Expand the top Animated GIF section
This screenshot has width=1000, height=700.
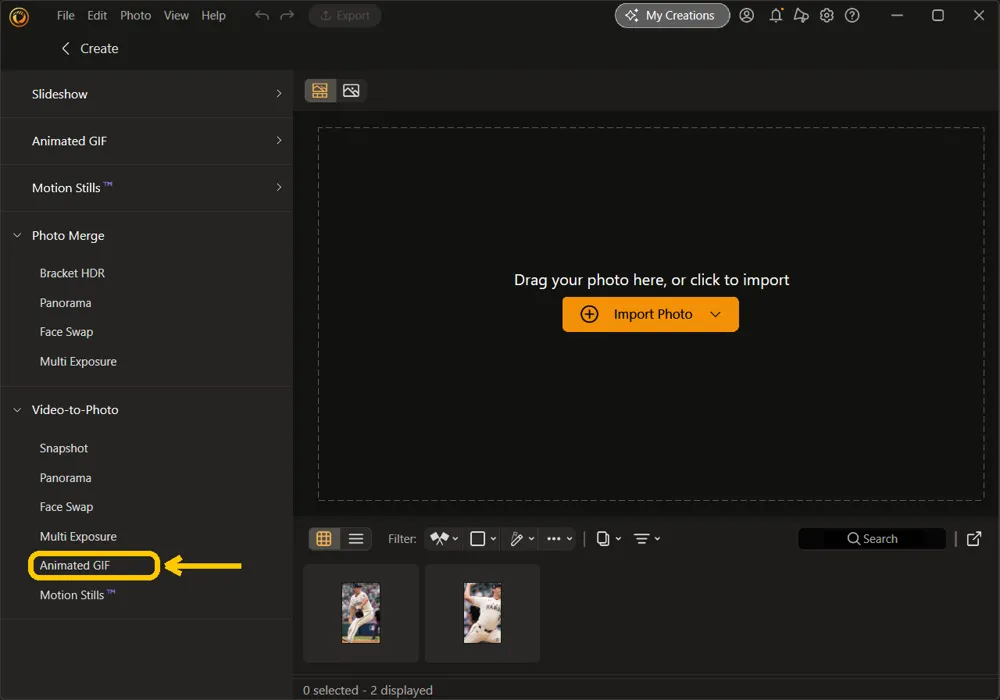click(147, 141)
